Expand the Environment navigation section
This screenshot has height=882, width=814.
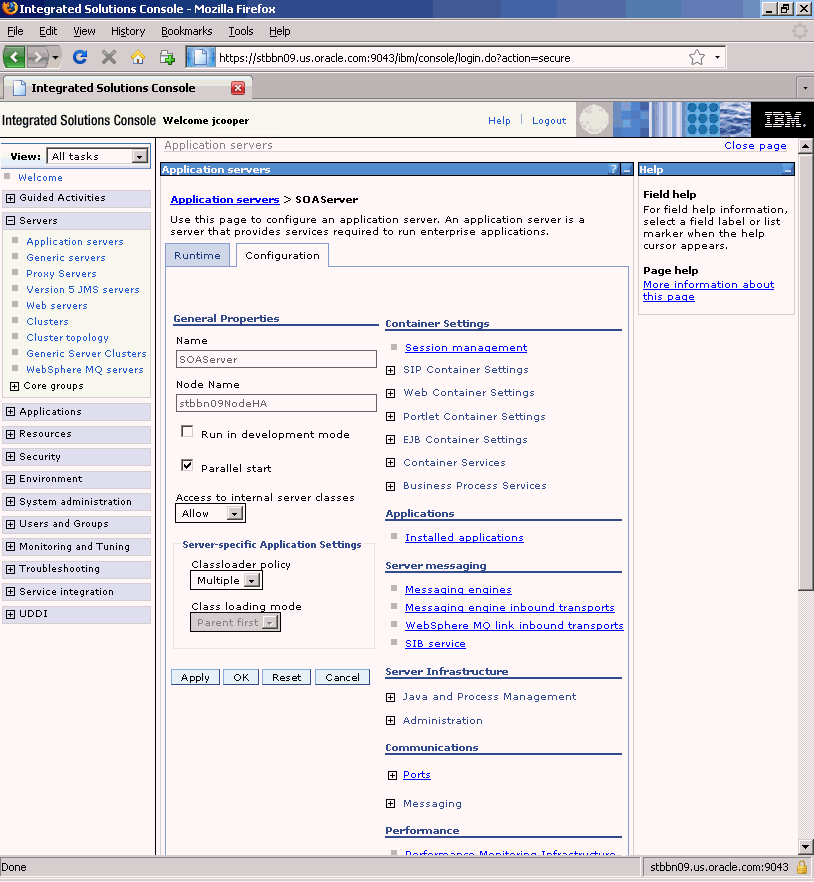(x=10, y=479)
